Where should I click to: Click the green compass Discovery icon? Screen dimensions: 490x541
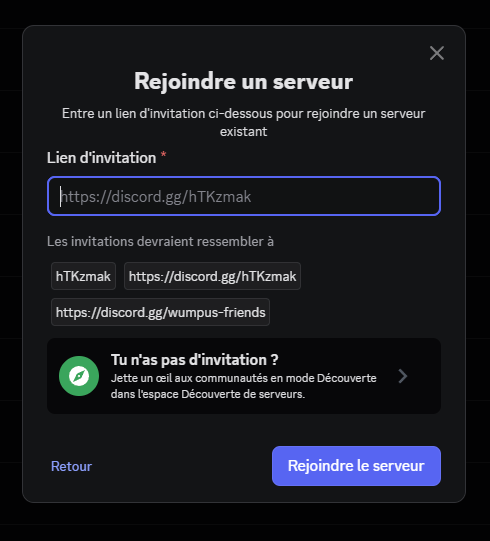[79, 376]
